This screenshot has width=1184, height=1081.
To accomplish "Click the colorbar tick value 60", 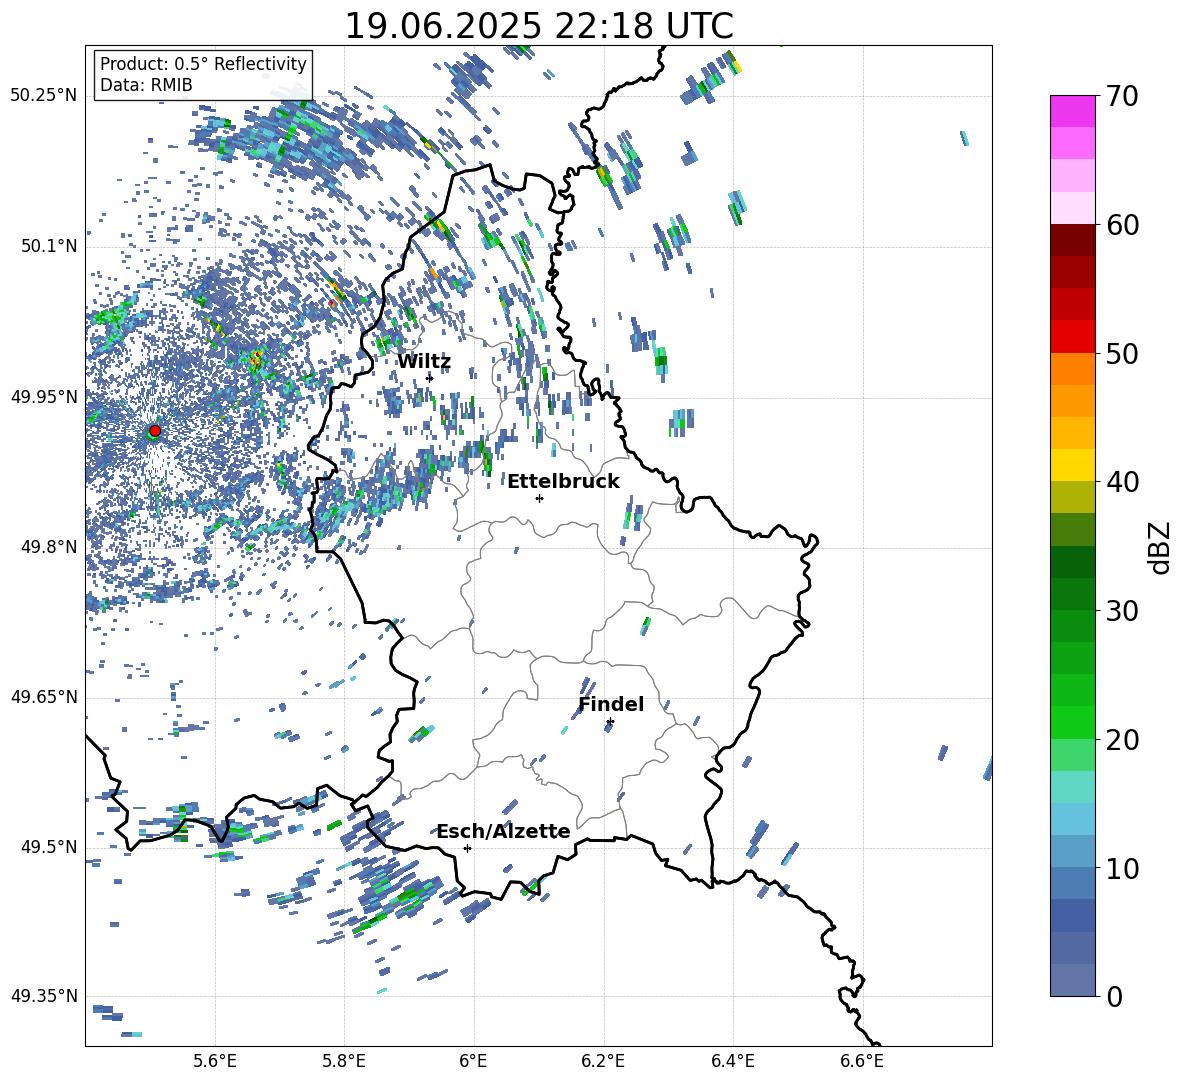I will [1122, 225].
